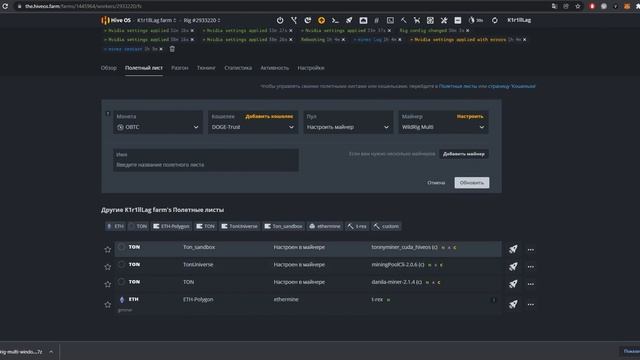Expand the K1r1llLag farm selector
The width and height of the screenshot is (640, 360).
click(x=157, y=20)
